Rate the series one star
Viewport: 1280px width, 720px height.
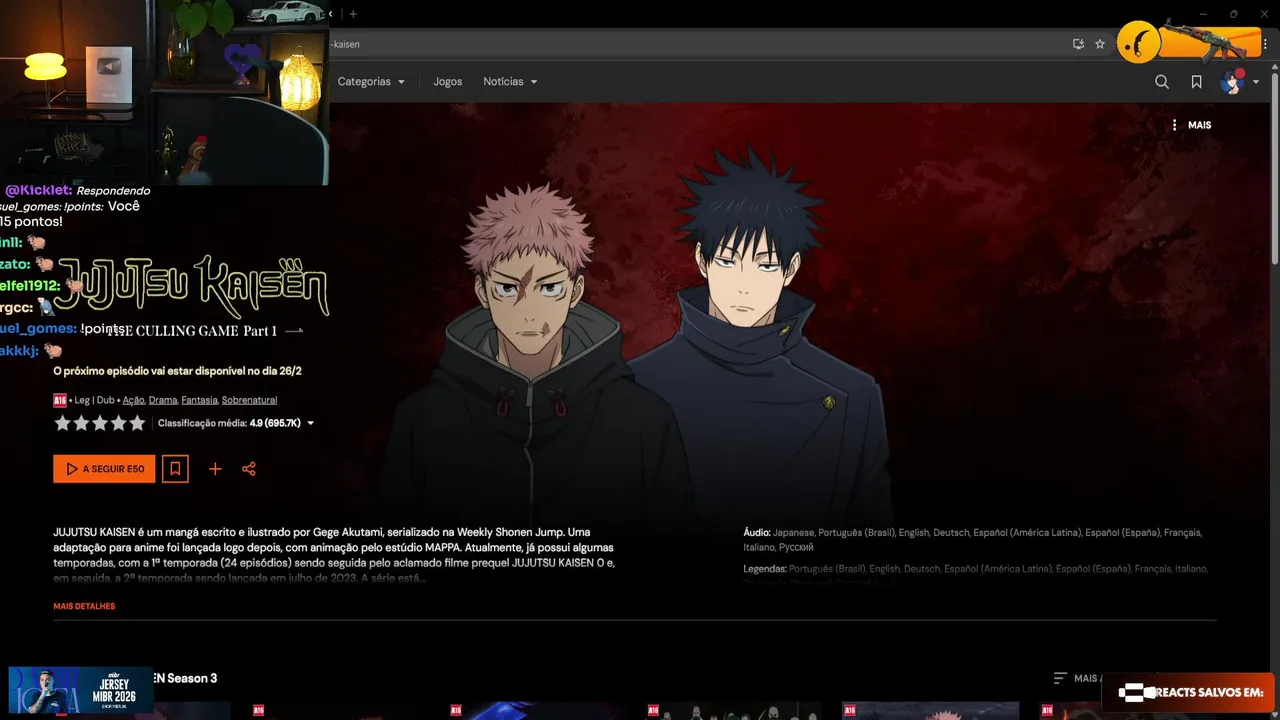[x=62, y=423]
